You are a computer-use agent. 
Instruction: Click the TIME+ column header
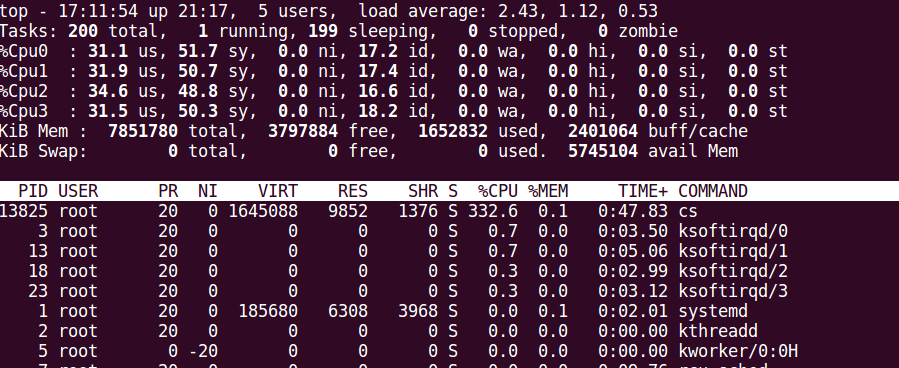click(643, 191)
